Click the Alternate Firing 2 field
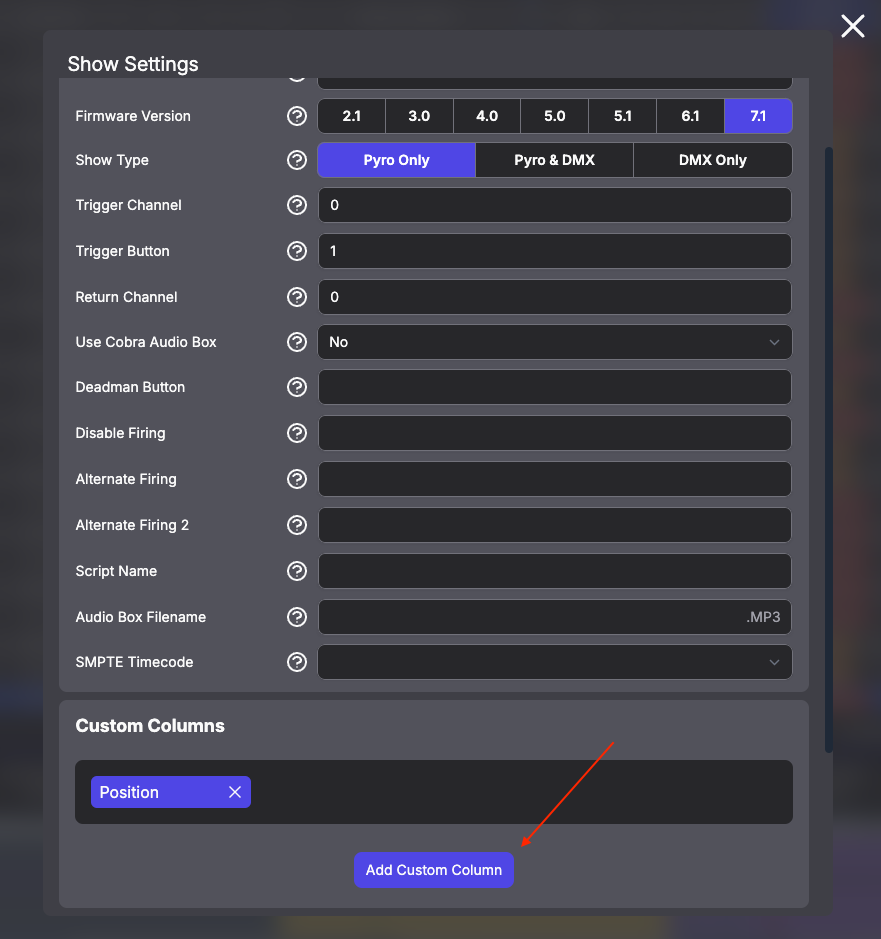Screen dimensions: 881x939 click(x=555, y=525)
